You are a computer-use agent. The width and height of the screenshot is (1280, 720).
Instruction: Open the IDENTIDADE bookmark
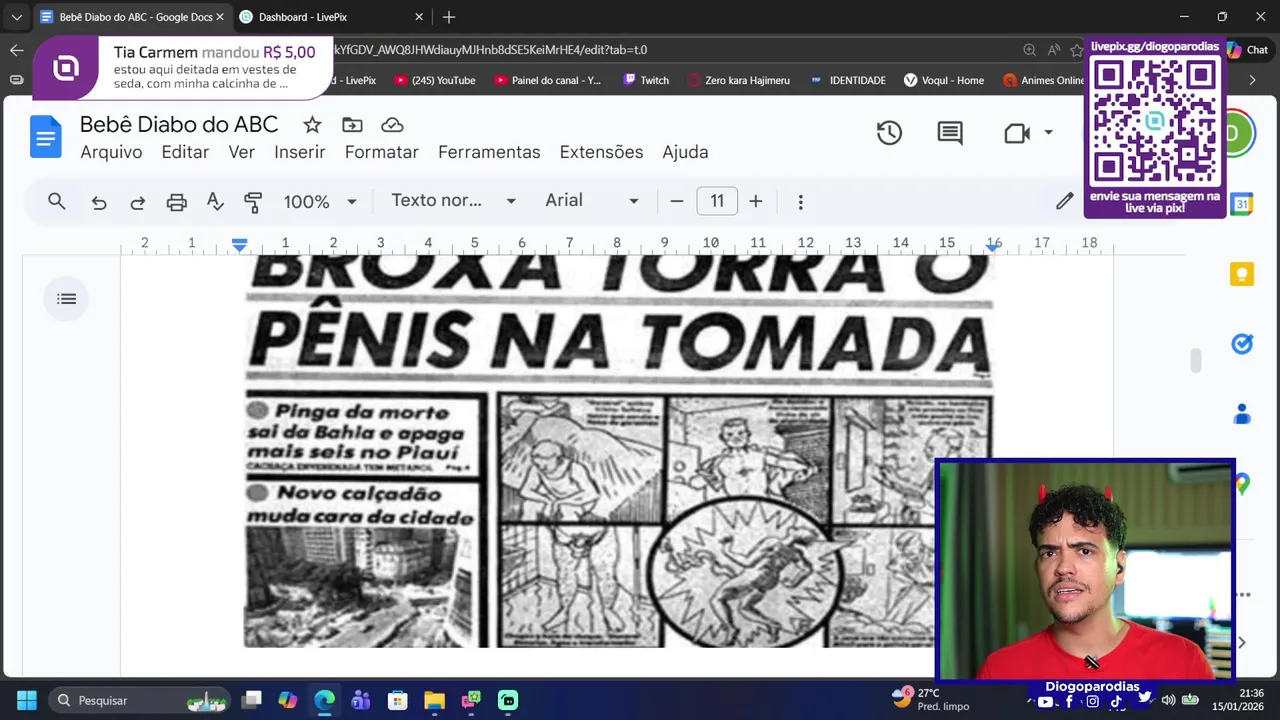coord(848,80)
